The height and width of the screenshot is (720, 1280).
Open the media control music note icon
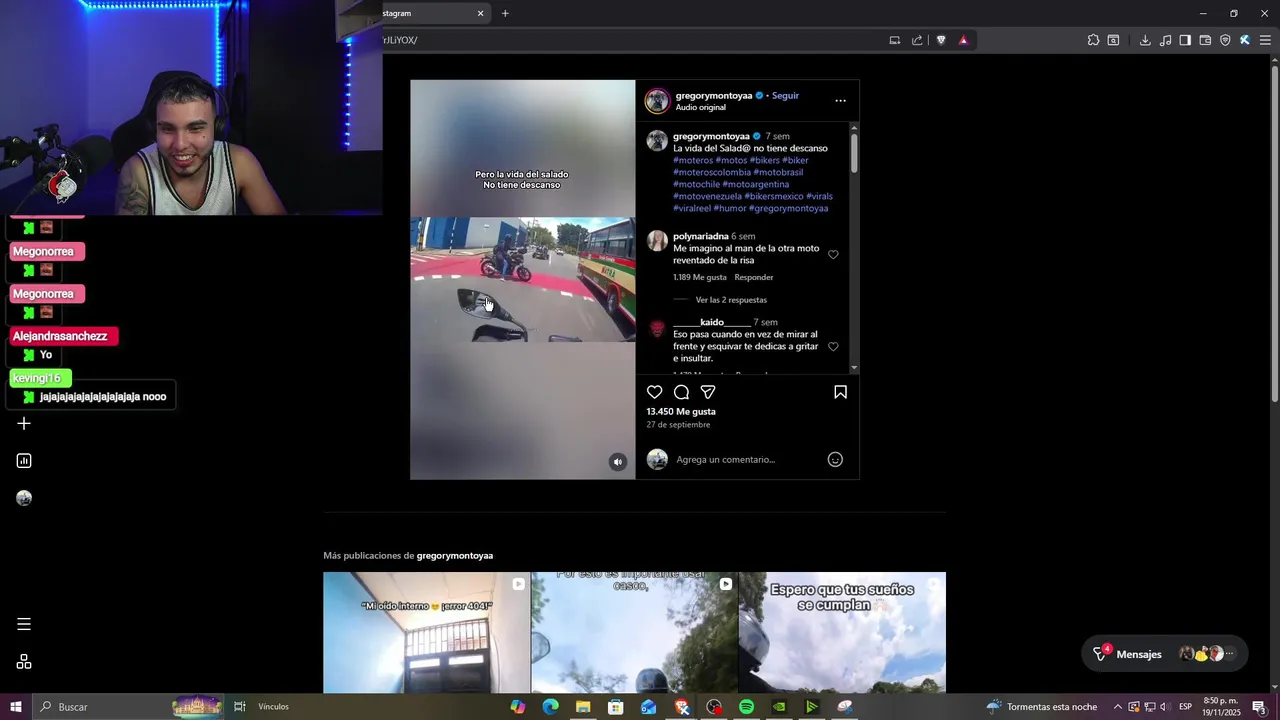coord(1165,40)
